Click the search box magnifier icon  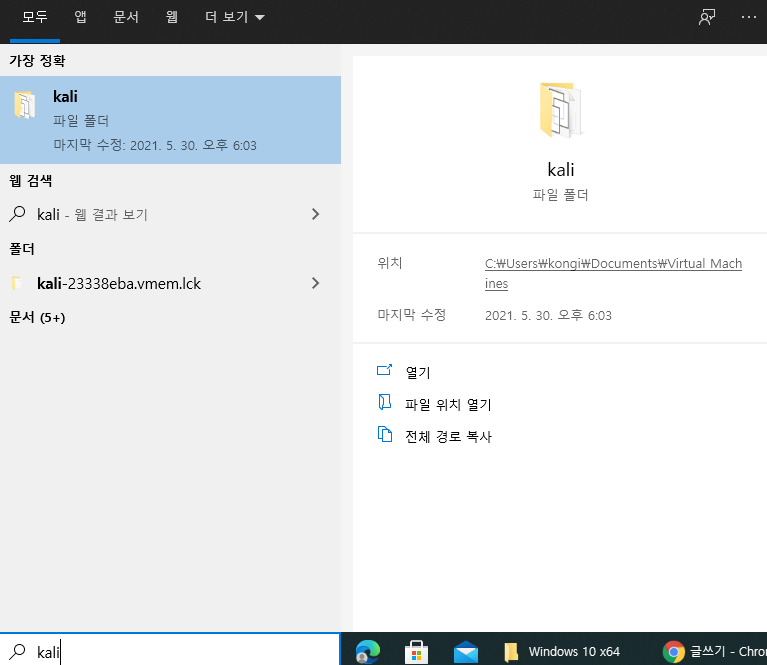[18, 651]
